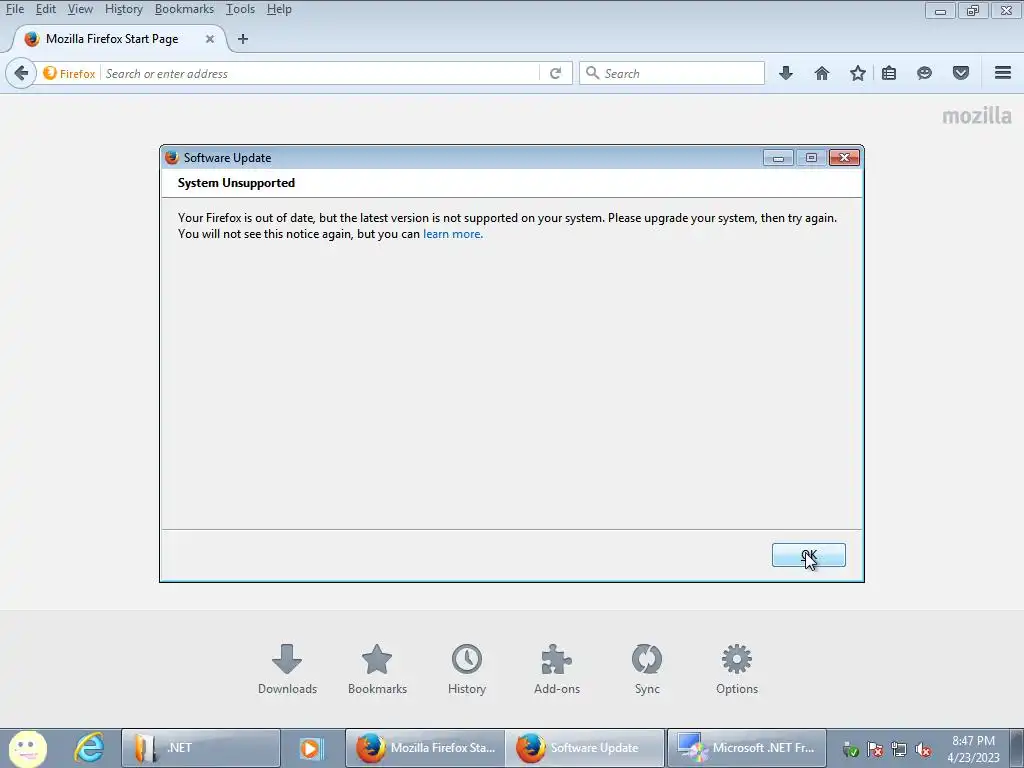Bookmark this page with the star icon

pyautogui.click(x=857, y=73)
